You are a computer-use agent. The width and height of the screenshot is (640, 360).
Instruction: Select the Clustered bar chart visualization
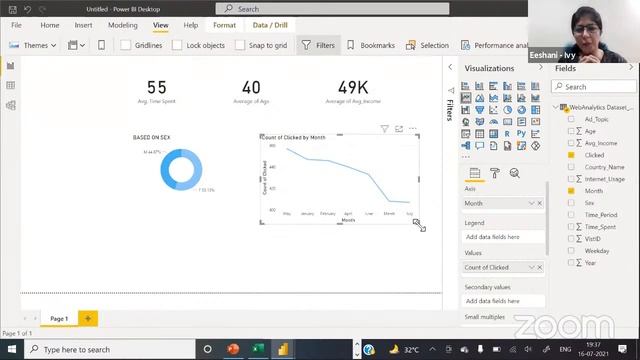tap(493, 86)
